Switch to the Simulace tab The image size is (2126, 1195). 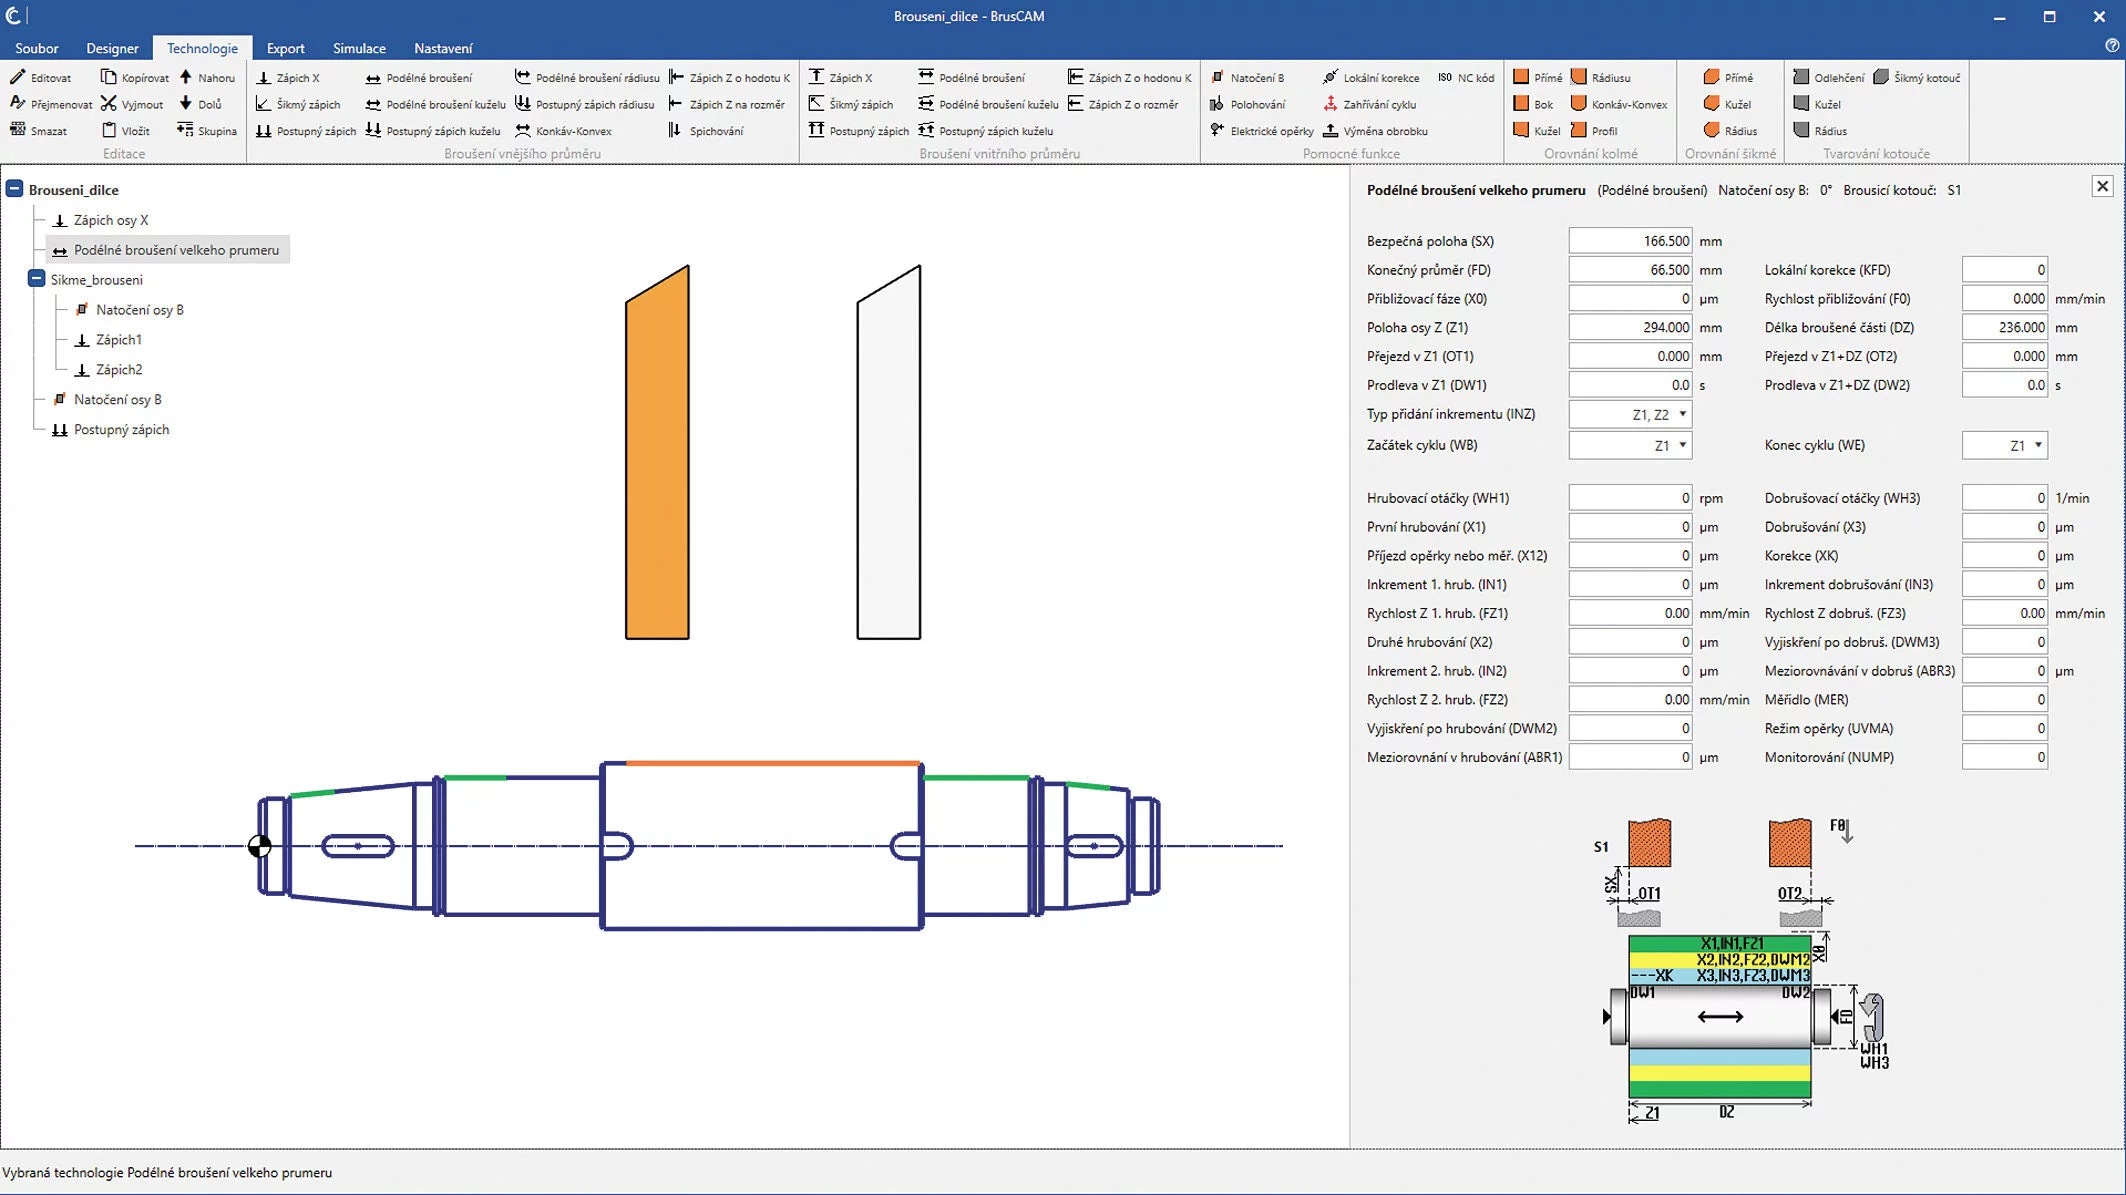tap(359, 48)
